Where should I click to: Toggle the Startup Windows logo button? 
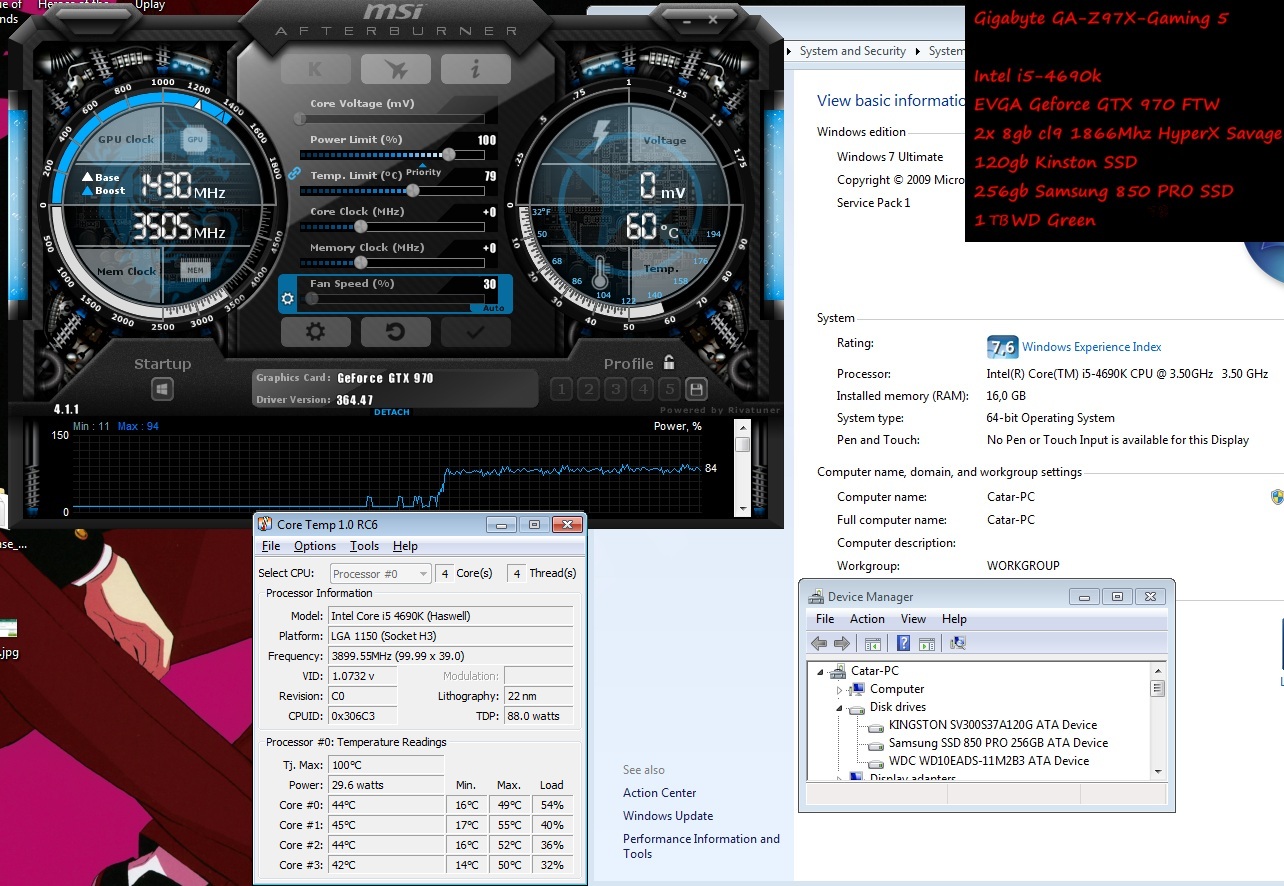[x=162, y=390]
